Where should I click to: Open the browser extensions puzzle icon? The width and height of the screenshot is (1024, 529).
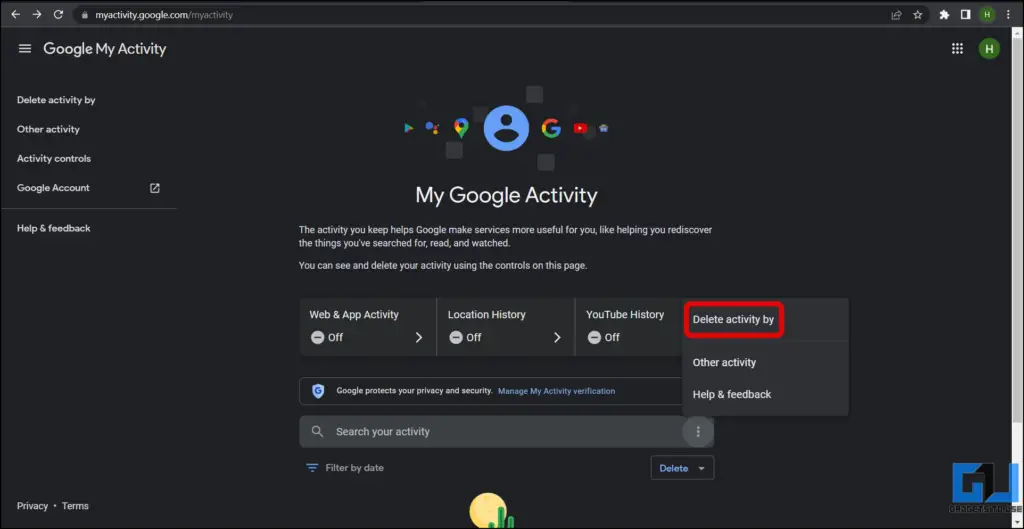tap(944, 14)
